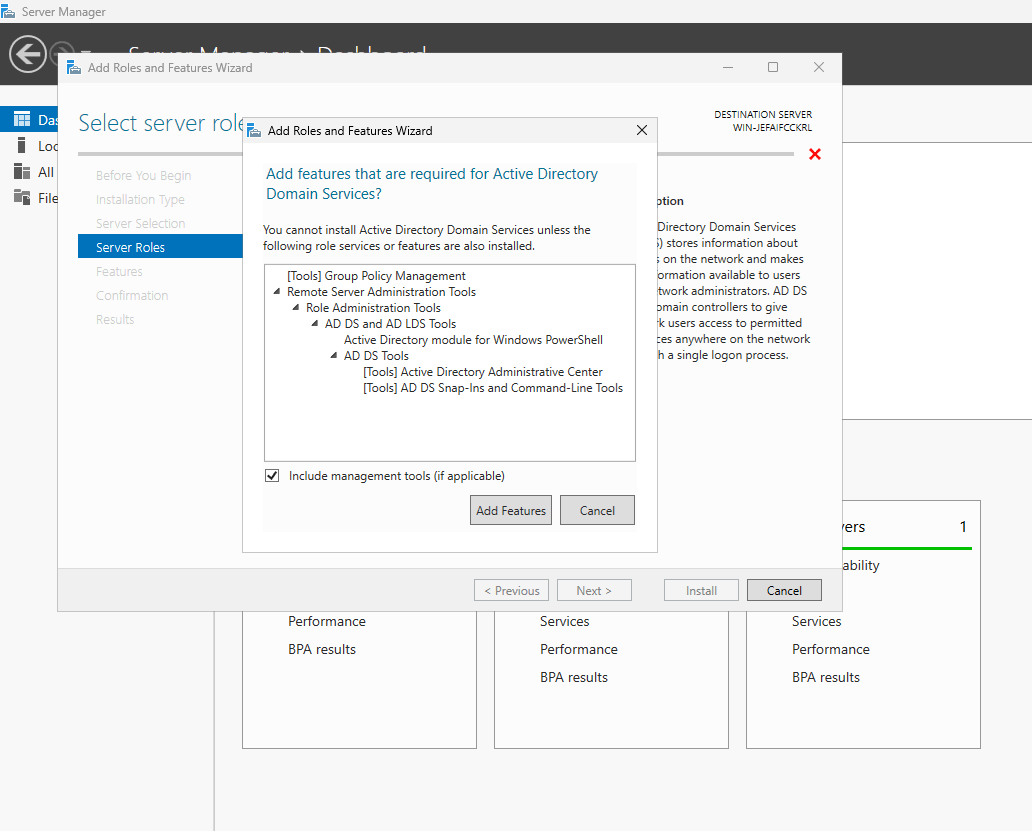Select Role Administration Tools label
The width and height of the screenshot is (1032, 831).
point(373,307)
